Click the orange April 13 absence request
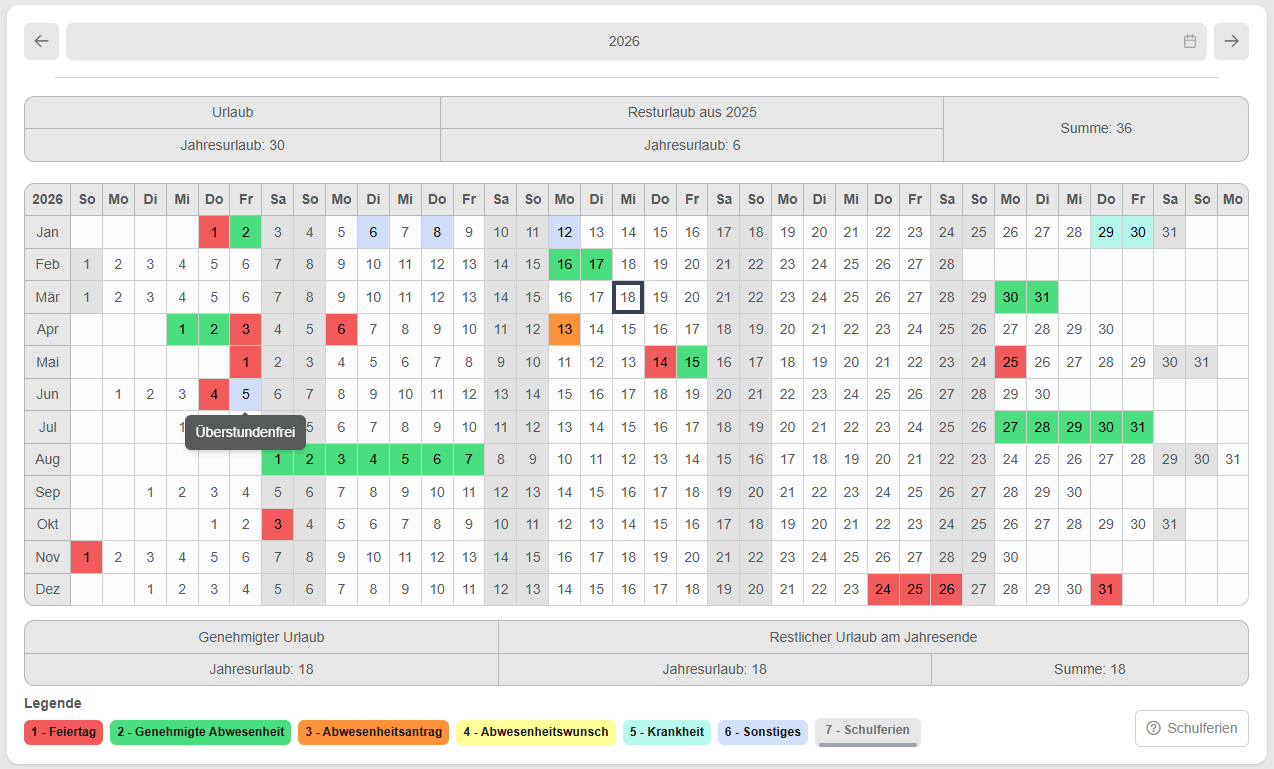The image size is (1274, 769). pyautogui.click(x=564, y=329)
